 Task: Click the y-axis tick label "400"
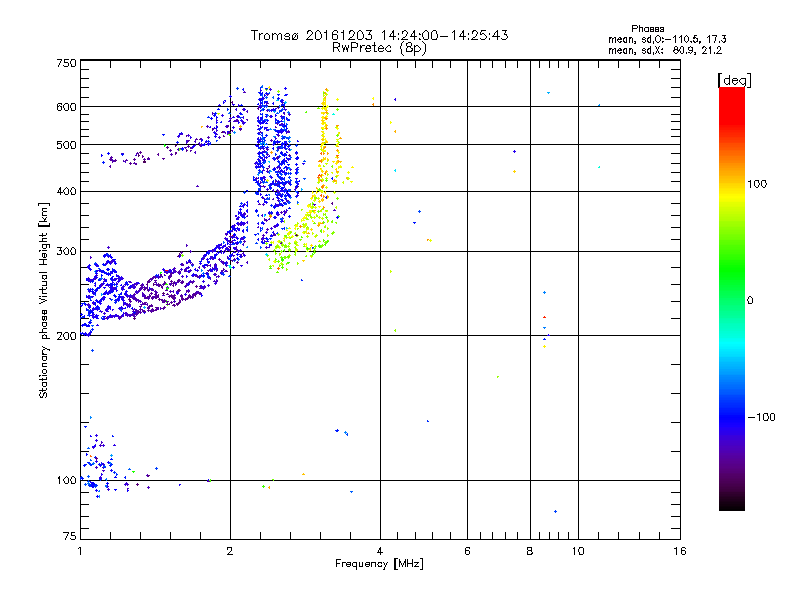66,192
